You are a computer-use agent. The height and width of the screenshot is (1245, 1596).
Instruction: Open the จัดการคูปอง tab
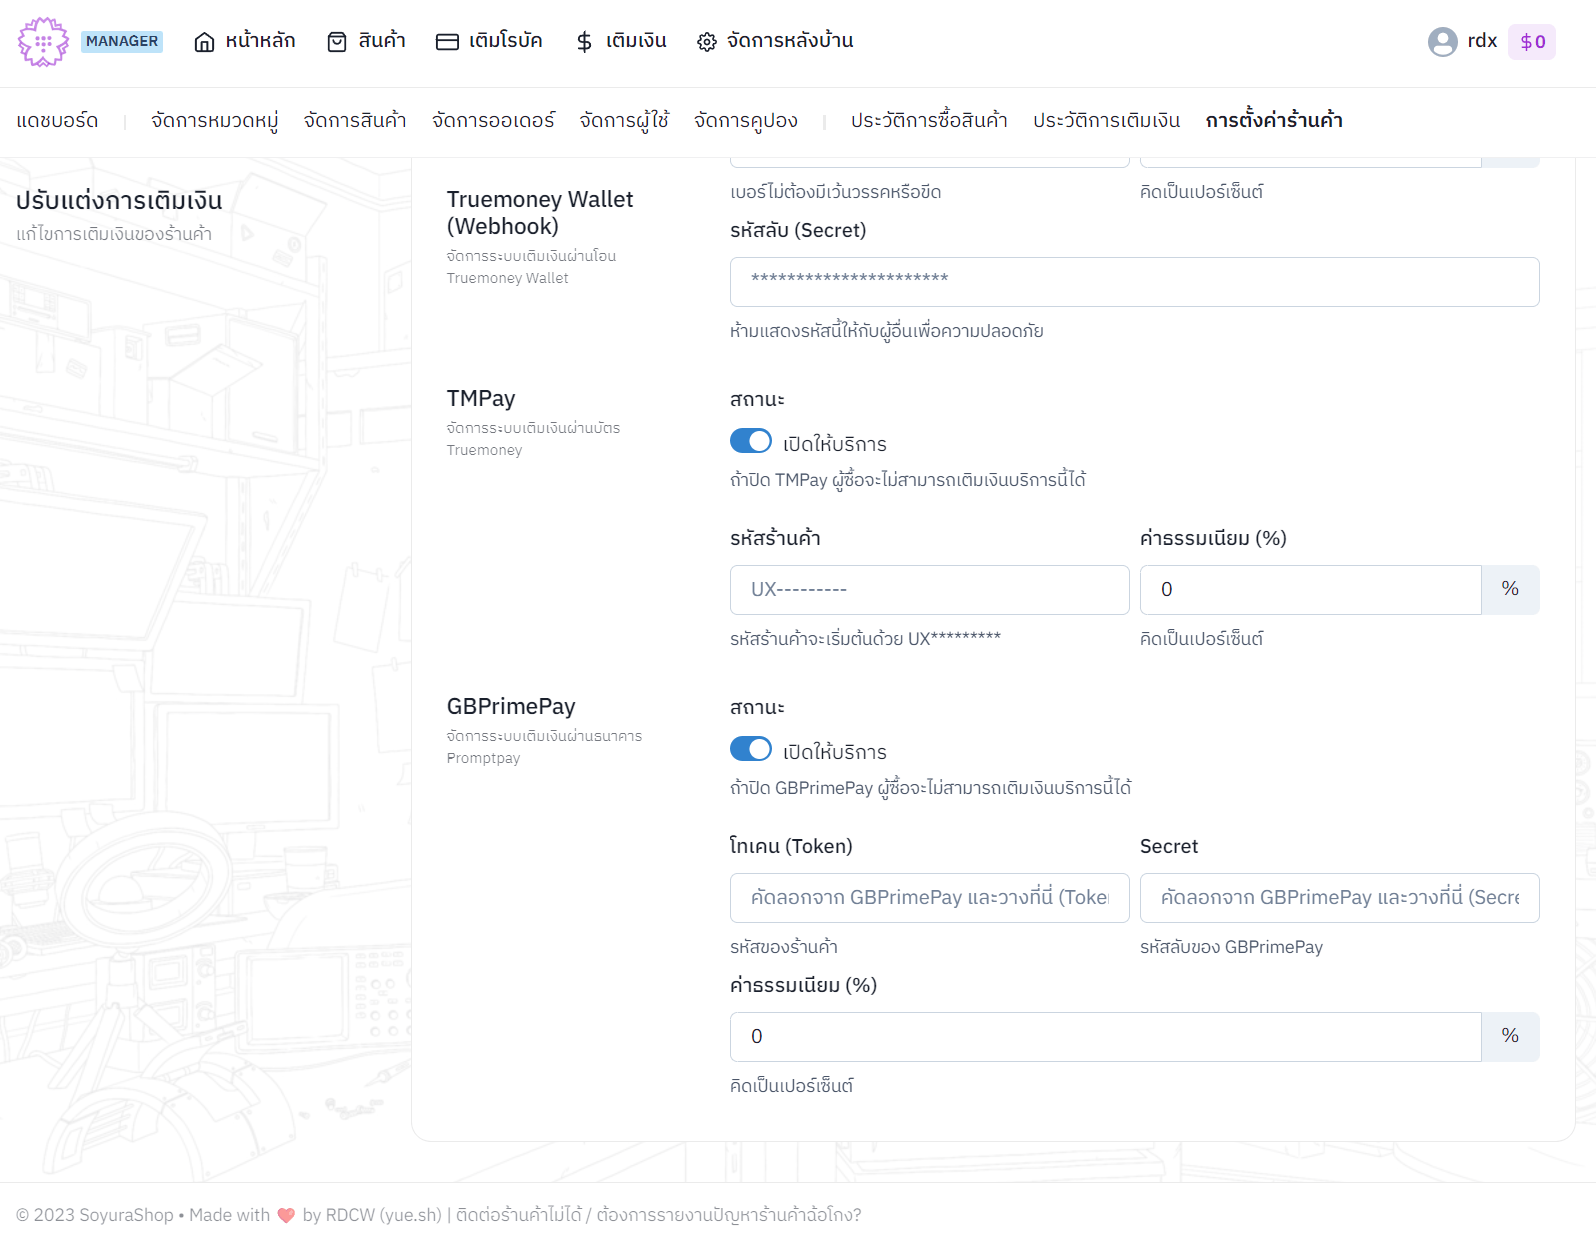pyautogui.click(x=745, y=121)
